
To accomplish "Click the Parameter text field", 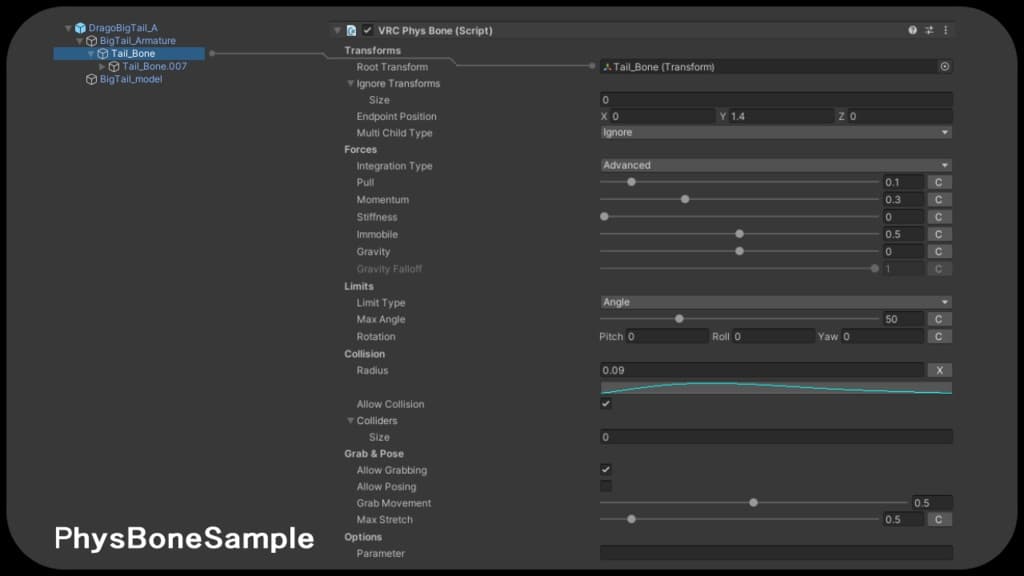I will (x=775, y=553).
